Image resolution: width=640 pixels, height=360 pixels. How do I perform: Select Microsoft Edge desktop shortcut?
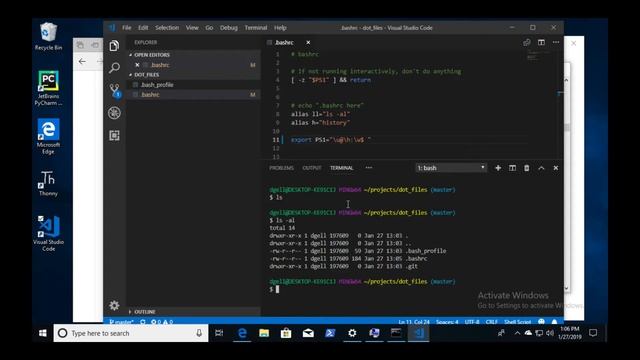(48, 136)
